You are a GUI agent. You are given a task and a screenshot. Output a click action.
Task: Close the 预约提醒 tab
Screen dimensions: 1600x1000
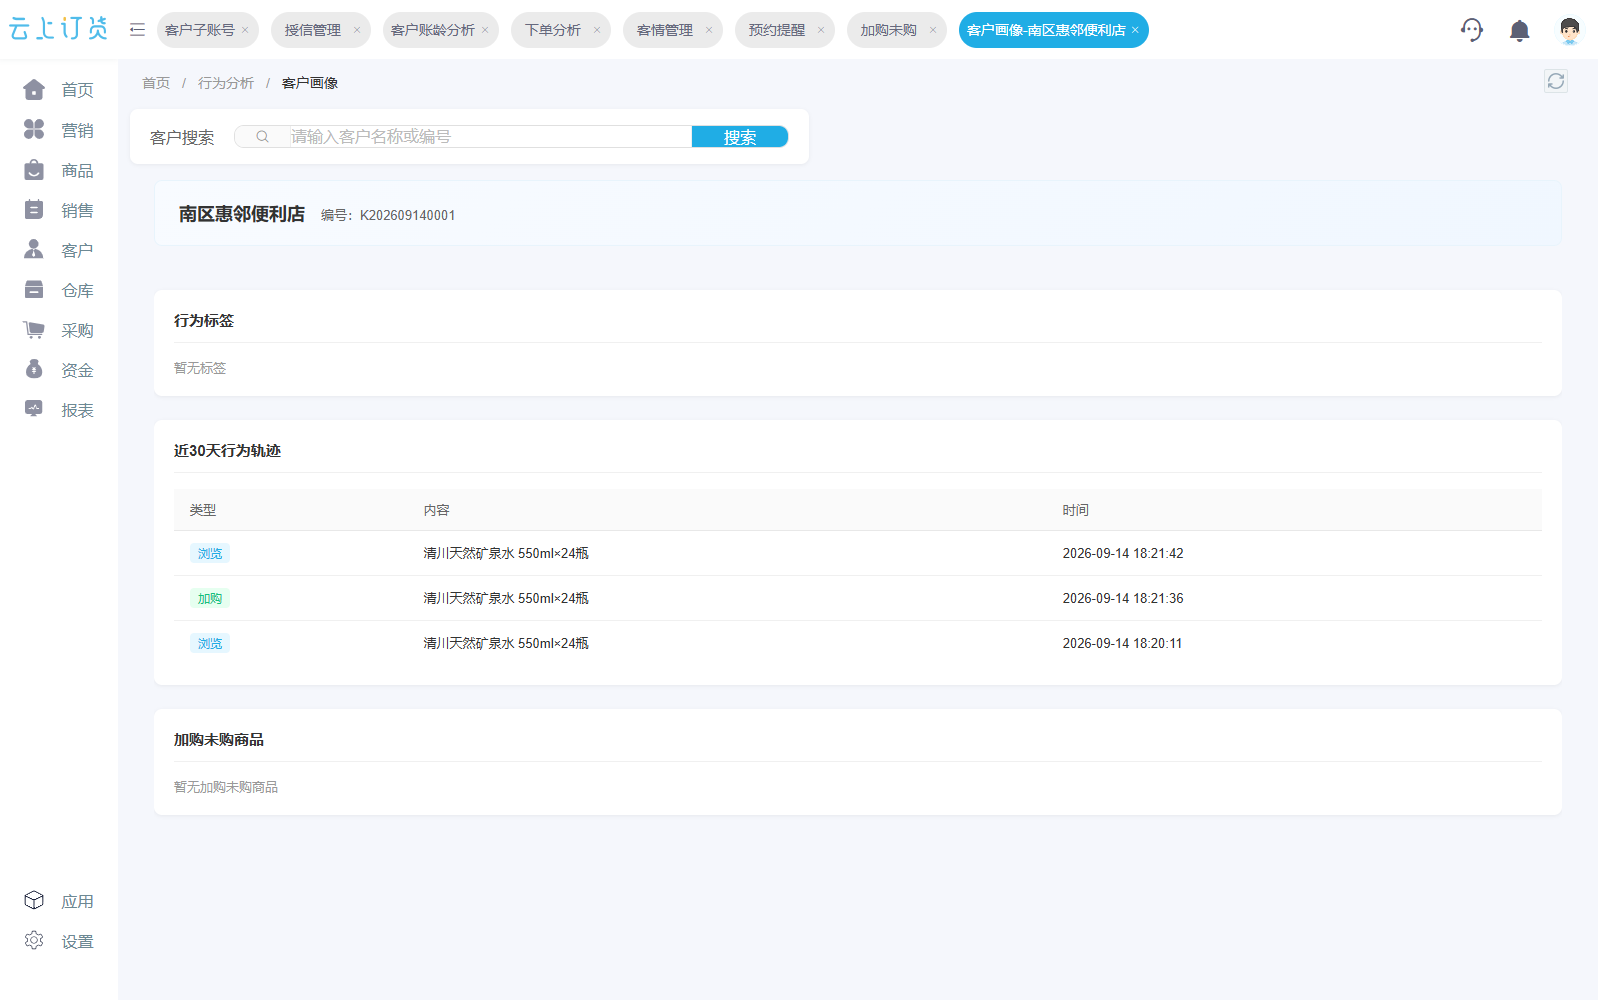click(x=821, y=30)
